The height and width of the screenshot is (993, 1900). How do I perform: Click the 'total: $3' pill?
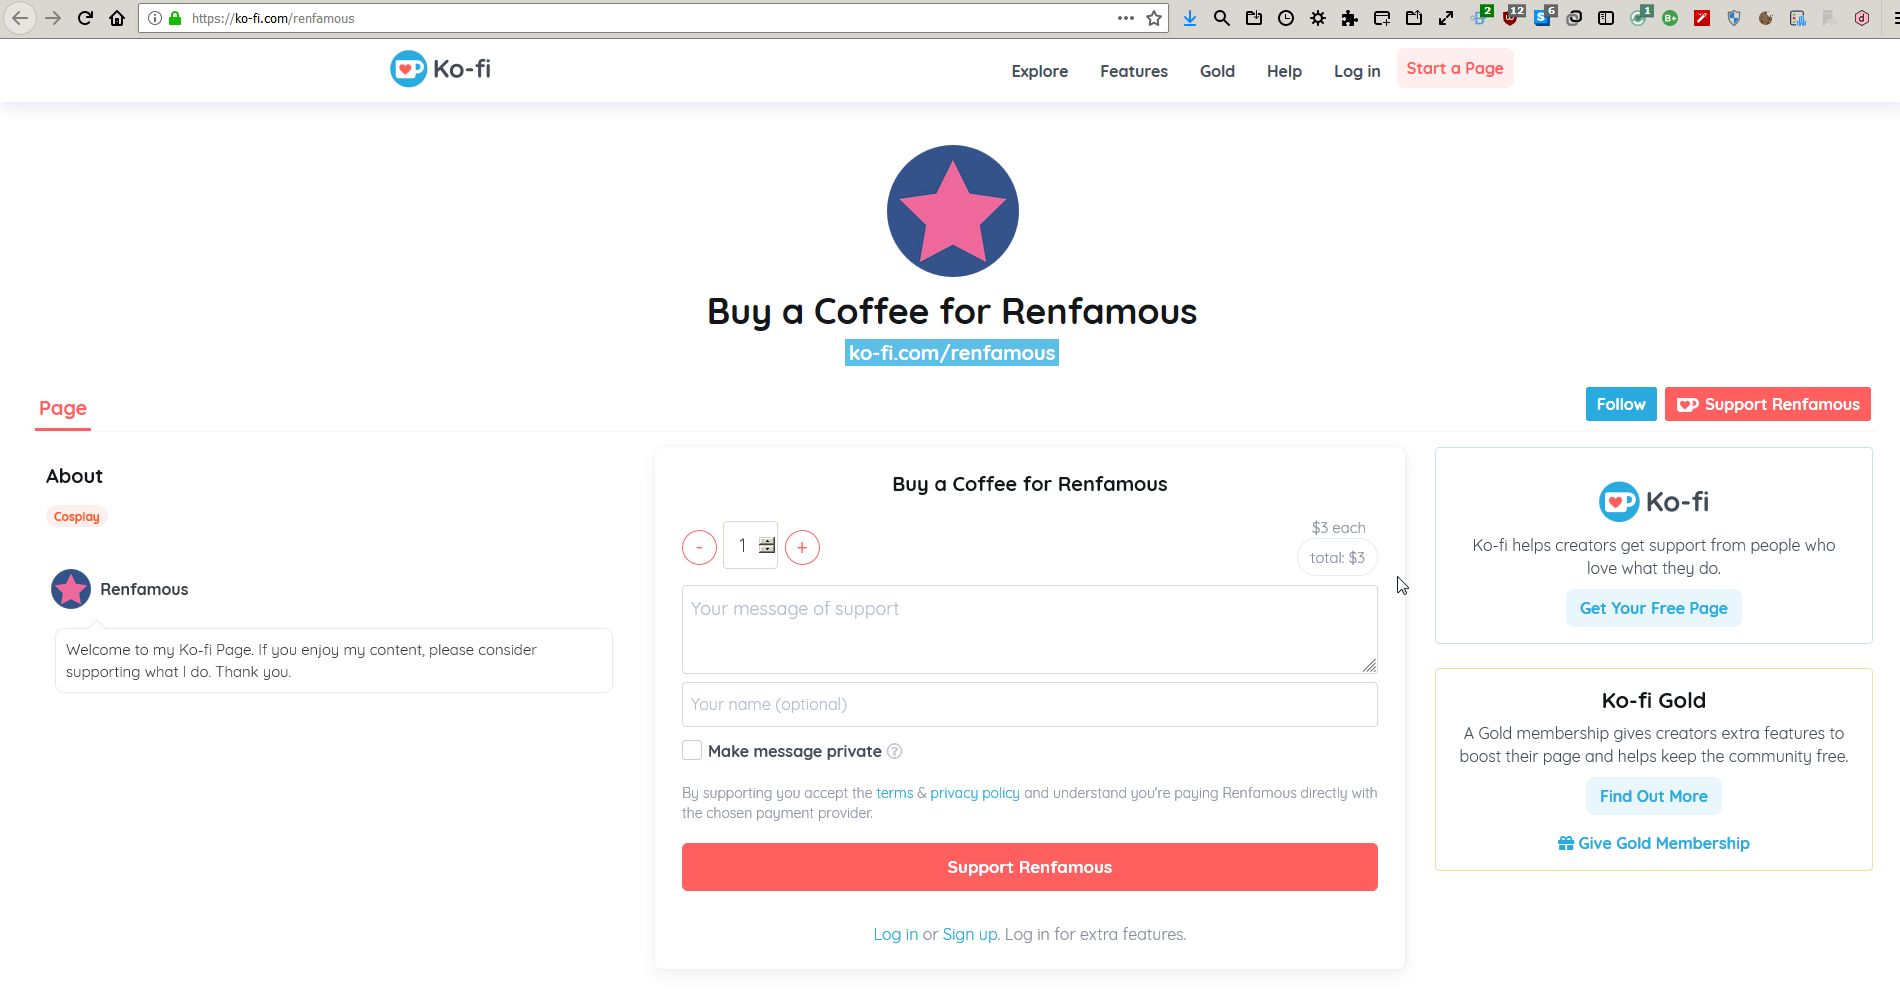(x=1337, y=558)
